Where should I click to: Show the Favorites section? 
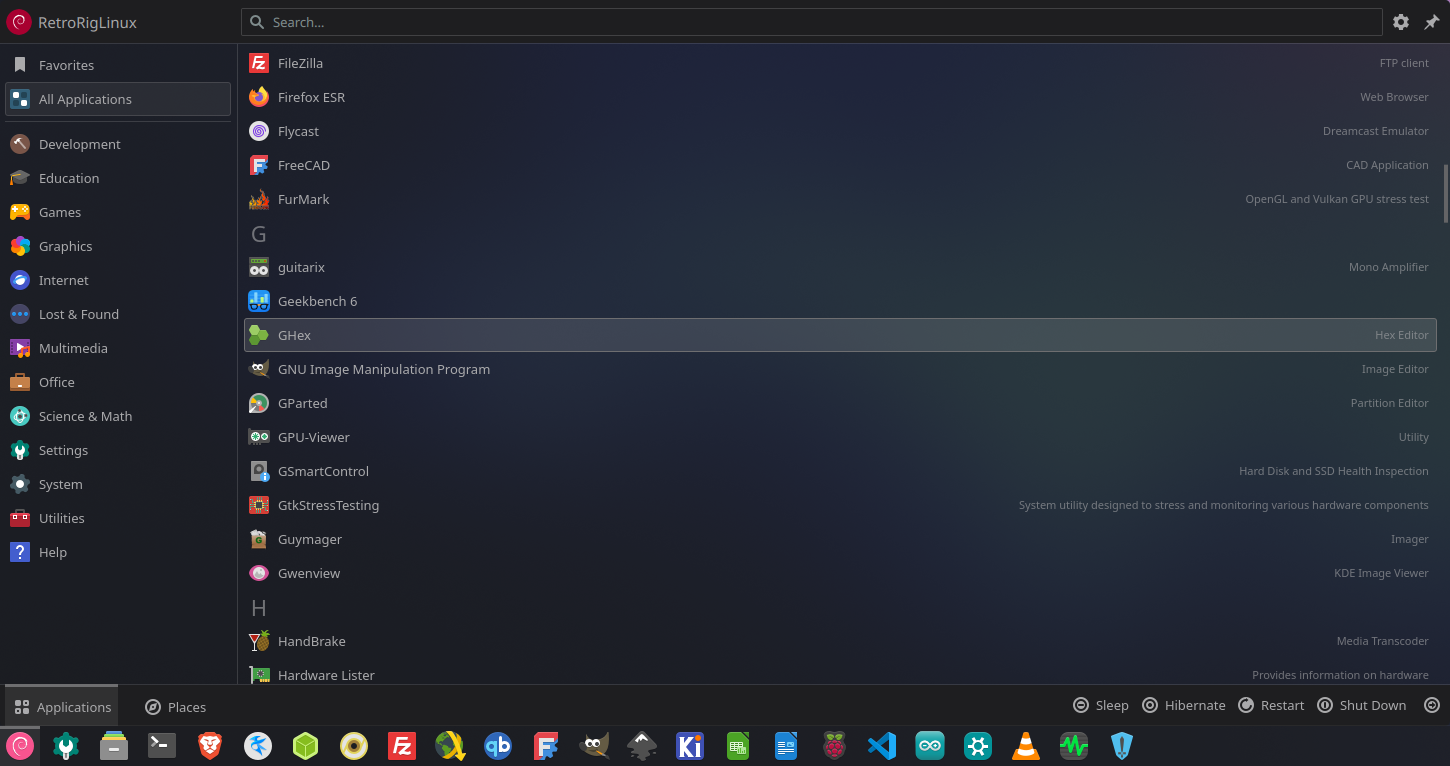pos(66,65)
